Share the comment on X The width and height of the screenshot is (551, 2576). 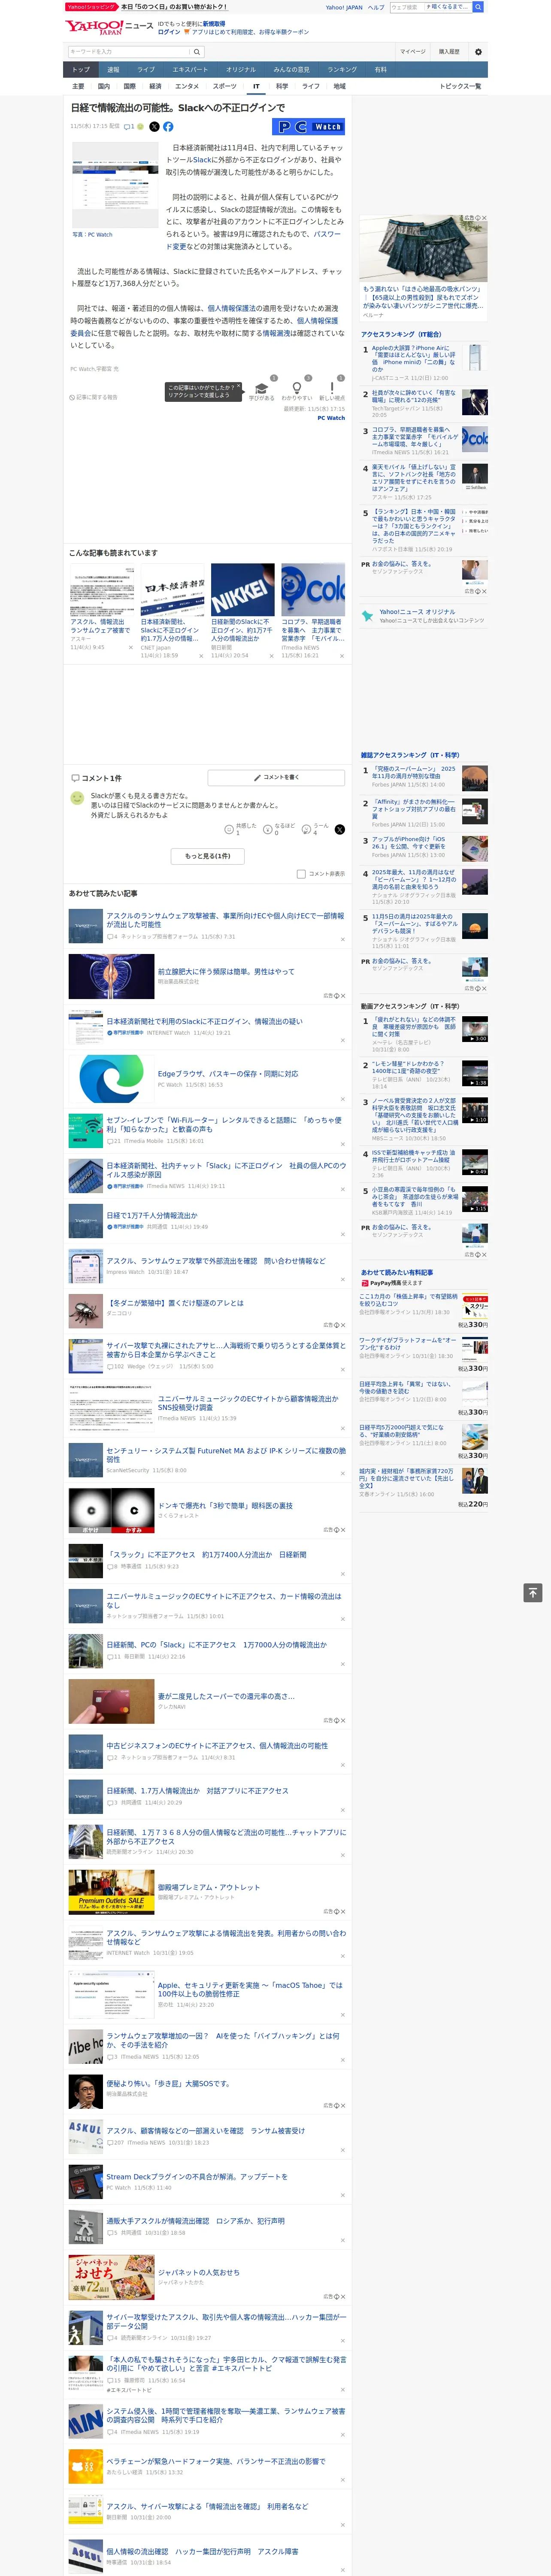coord(339,830)
